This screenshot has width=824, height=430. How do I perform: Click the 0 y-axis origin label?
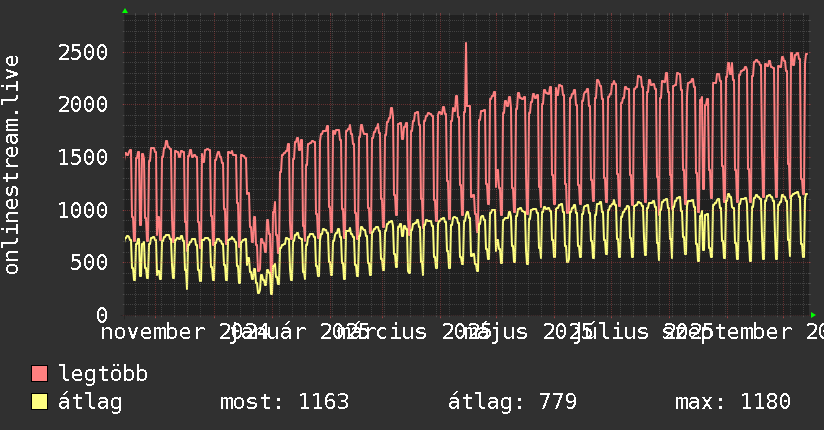(x=102, y=314)
